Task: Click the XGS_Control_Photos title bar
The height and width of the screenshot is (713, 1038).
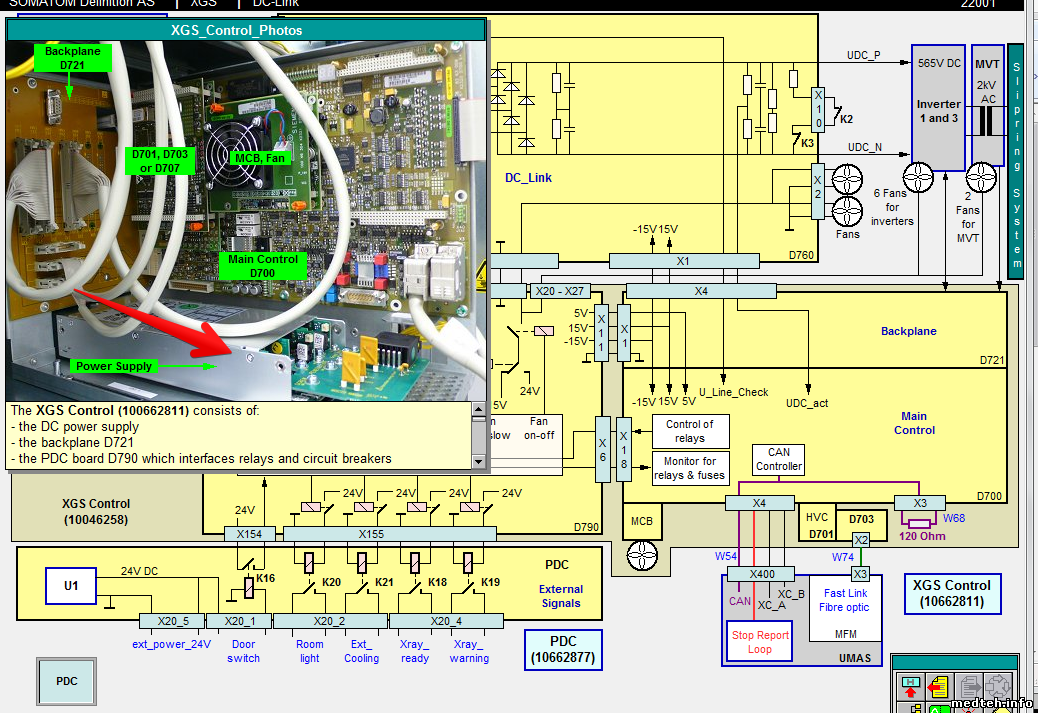Action: coord(246,30)
